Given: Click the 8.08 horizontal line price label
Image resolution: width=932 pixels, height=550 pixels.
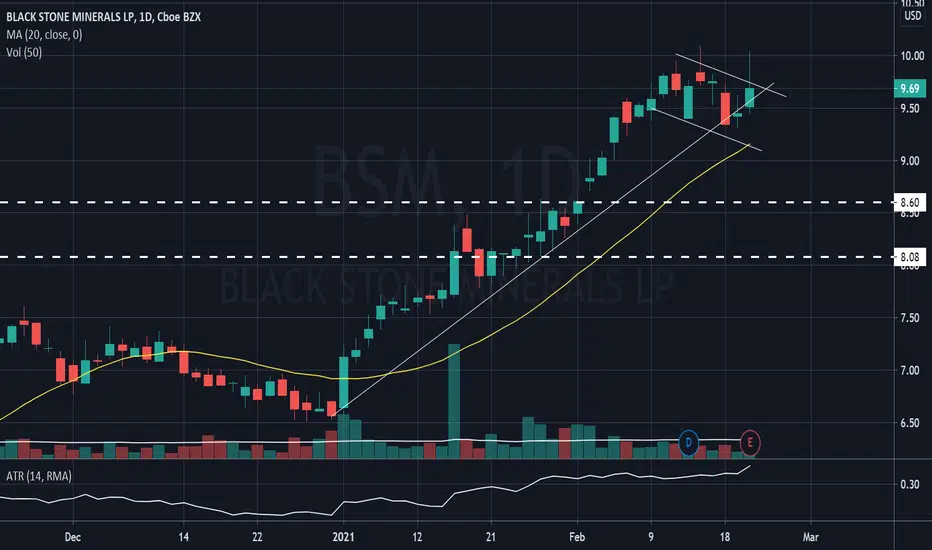Looking at the screenshot, I should [909, 257].
